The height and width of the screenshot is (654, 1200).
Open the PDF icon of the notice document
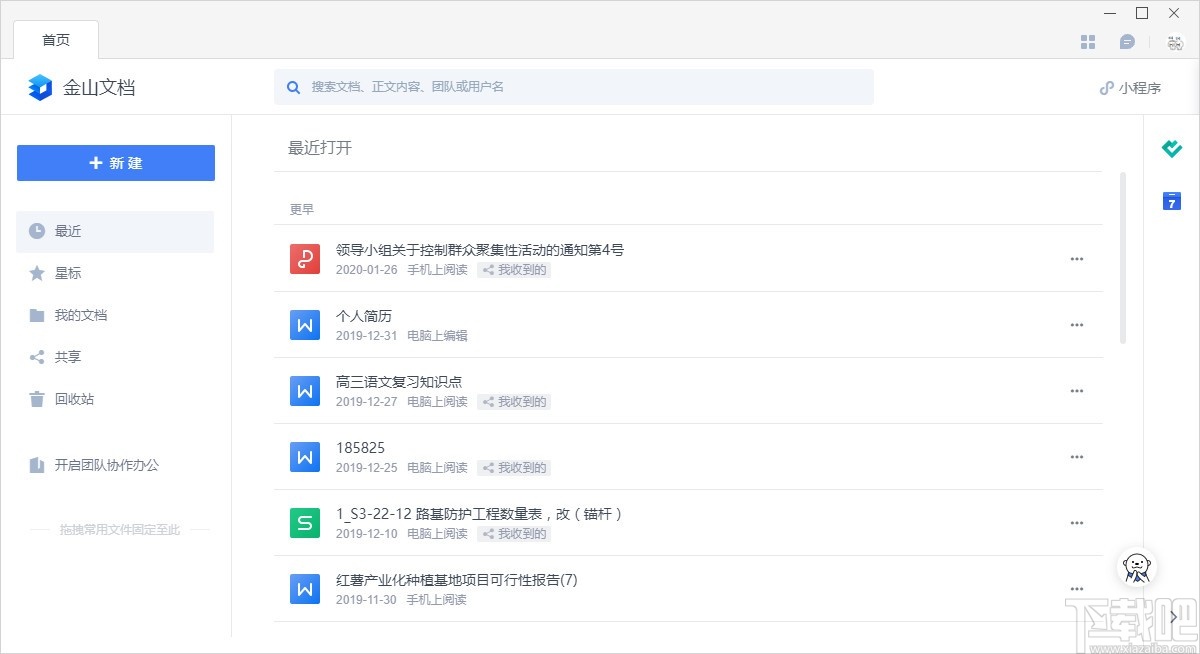pyautogui.click(x=304, y=258)
